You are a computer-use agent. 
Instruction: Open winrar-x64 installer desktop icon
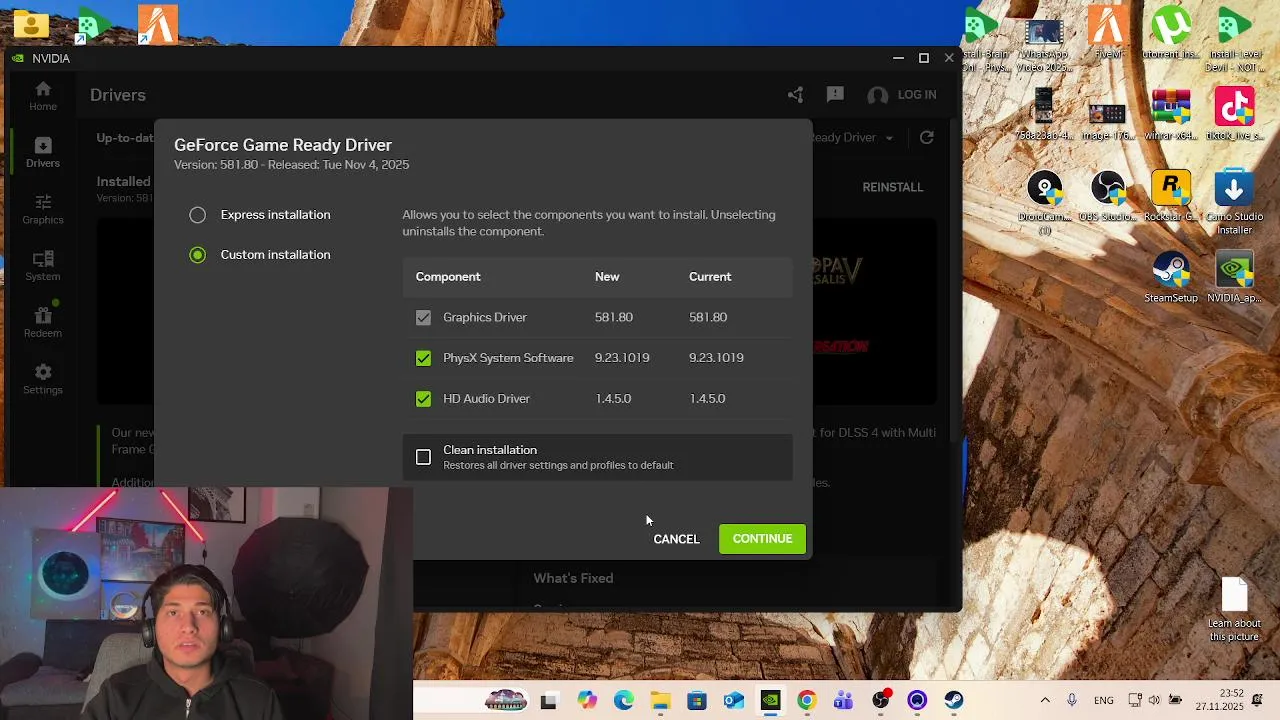point(1170,115)
